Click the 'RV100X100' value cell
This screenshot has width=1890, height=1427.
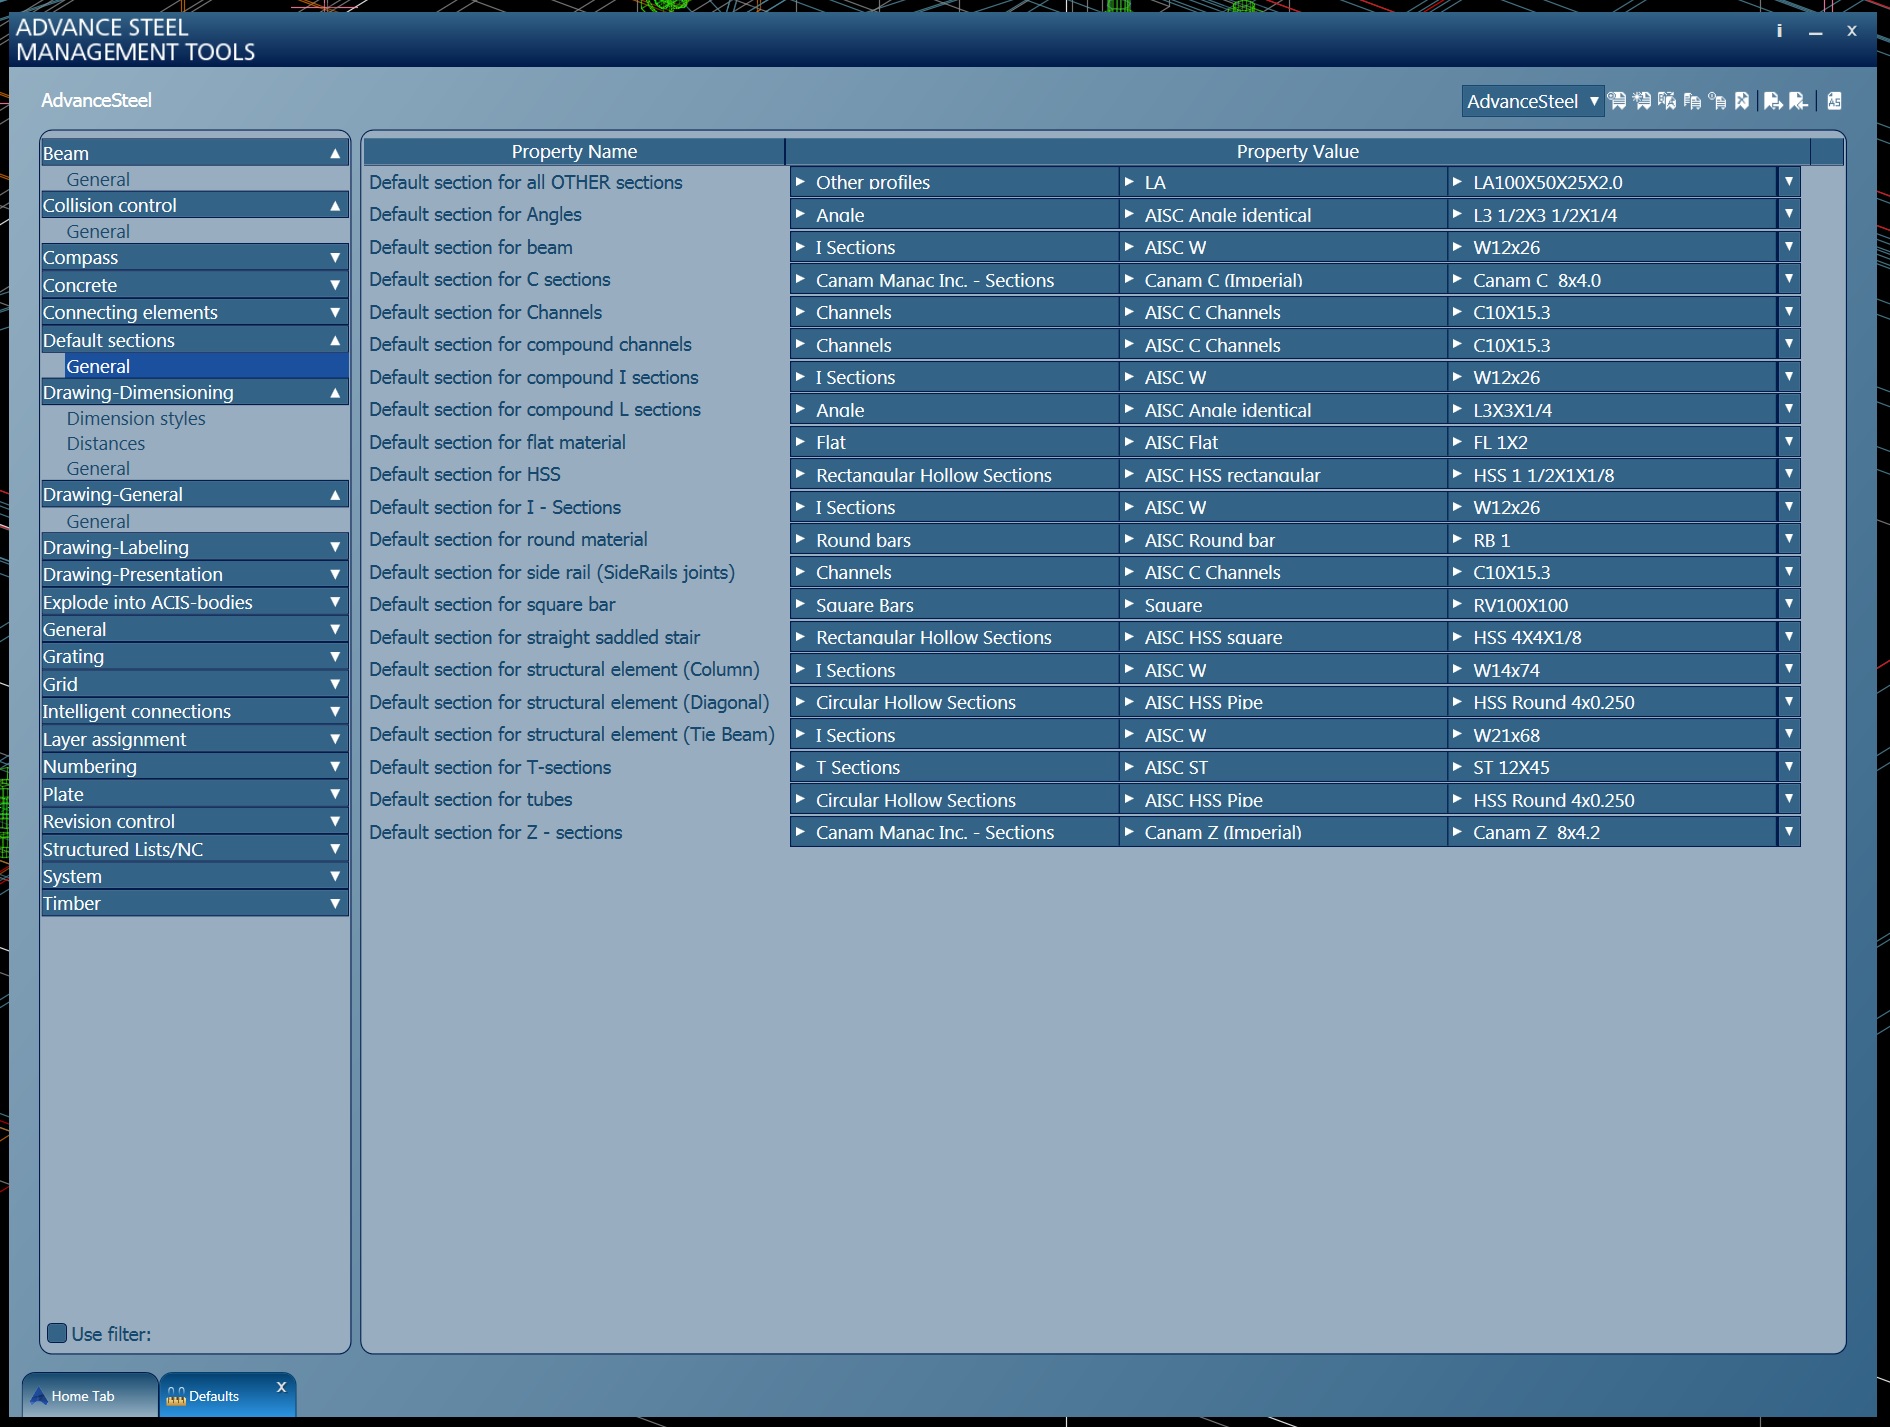1613,605
